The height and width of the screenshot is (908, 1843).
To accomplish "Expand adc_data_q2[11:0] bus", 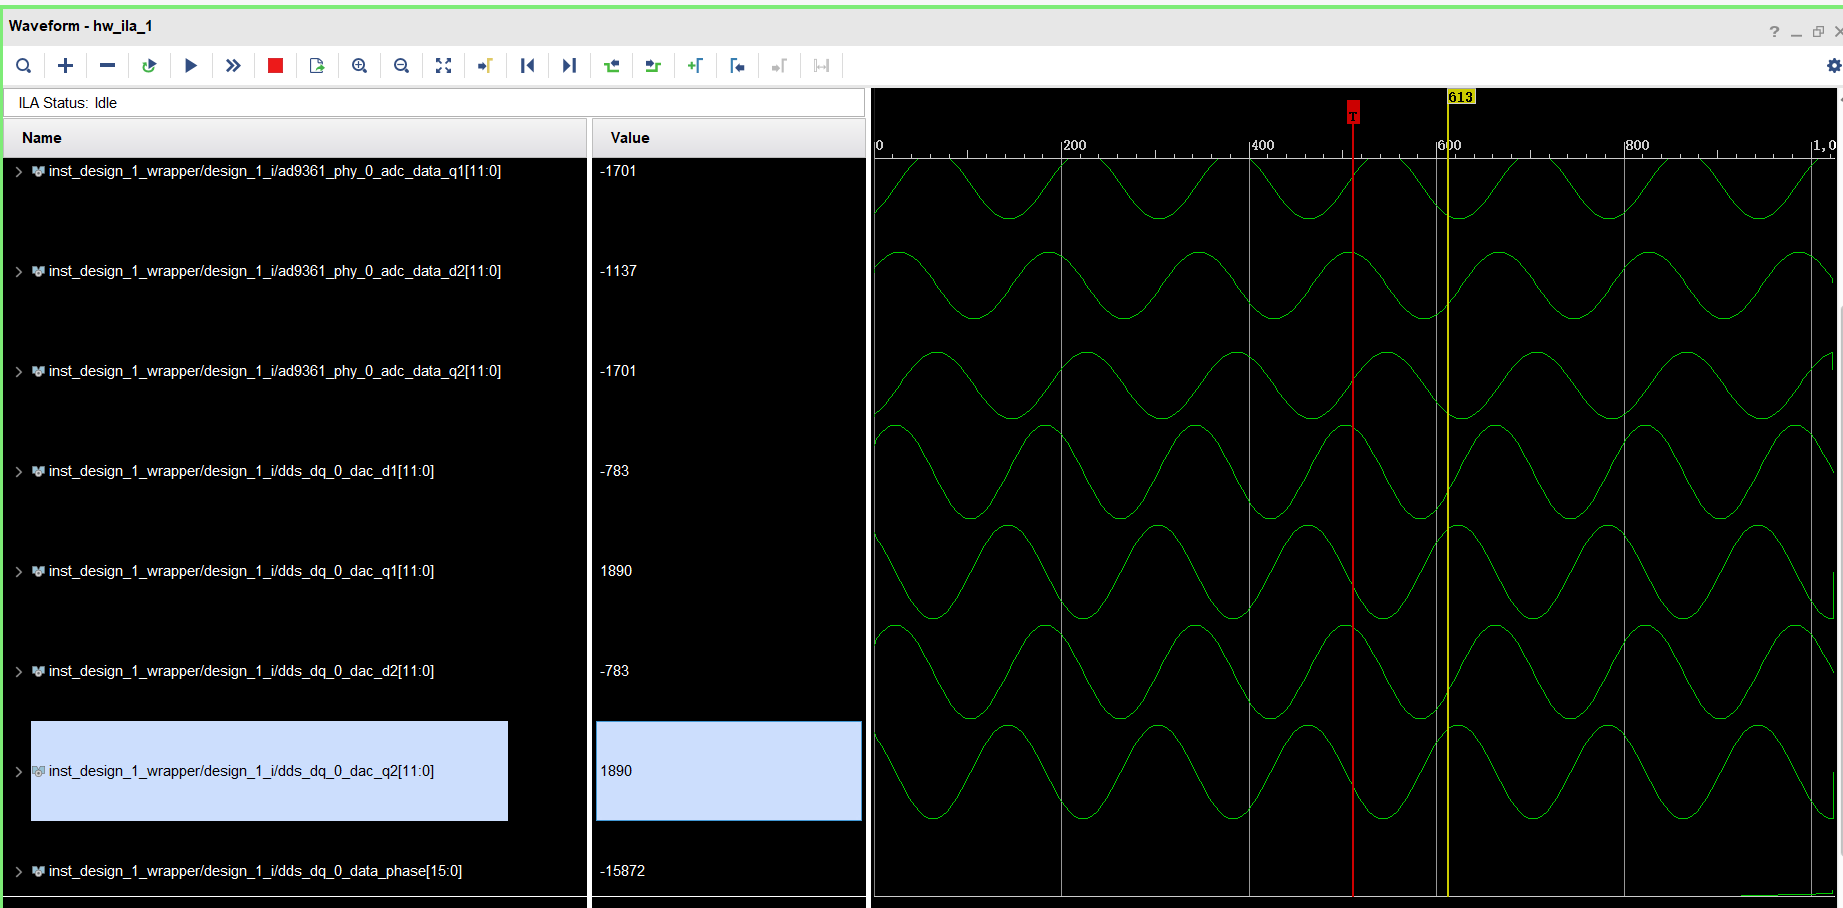I will 18,372.
